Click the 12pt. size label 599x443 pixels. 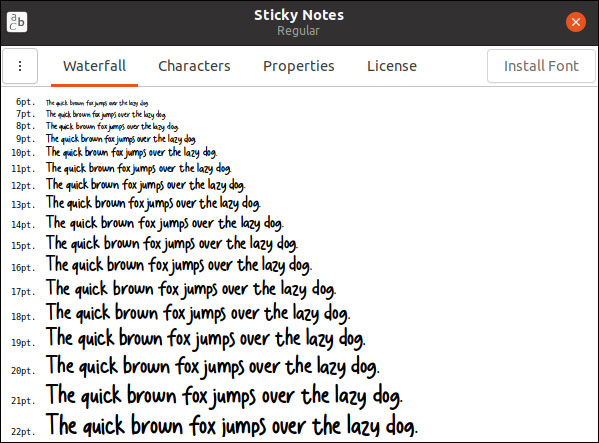point(23,186)
